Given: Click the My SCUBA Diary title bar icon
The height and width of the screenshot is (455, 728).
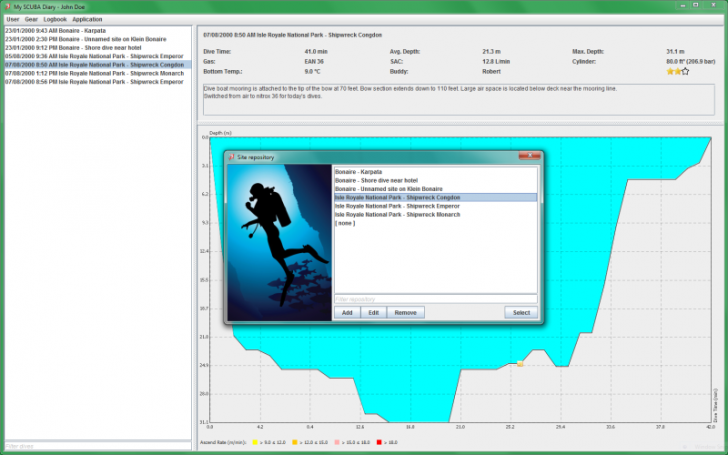Looking at the screenshot, I should [x=7, y=7].
